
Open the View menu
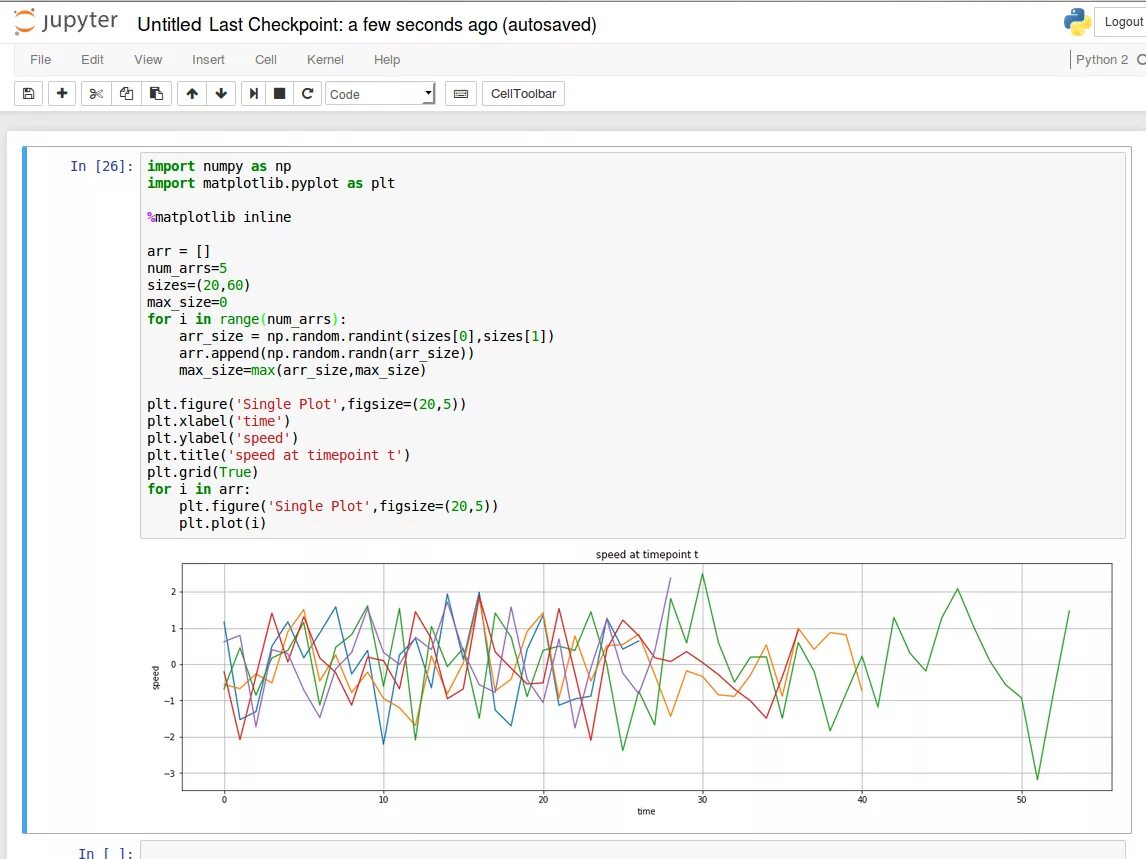148,60
